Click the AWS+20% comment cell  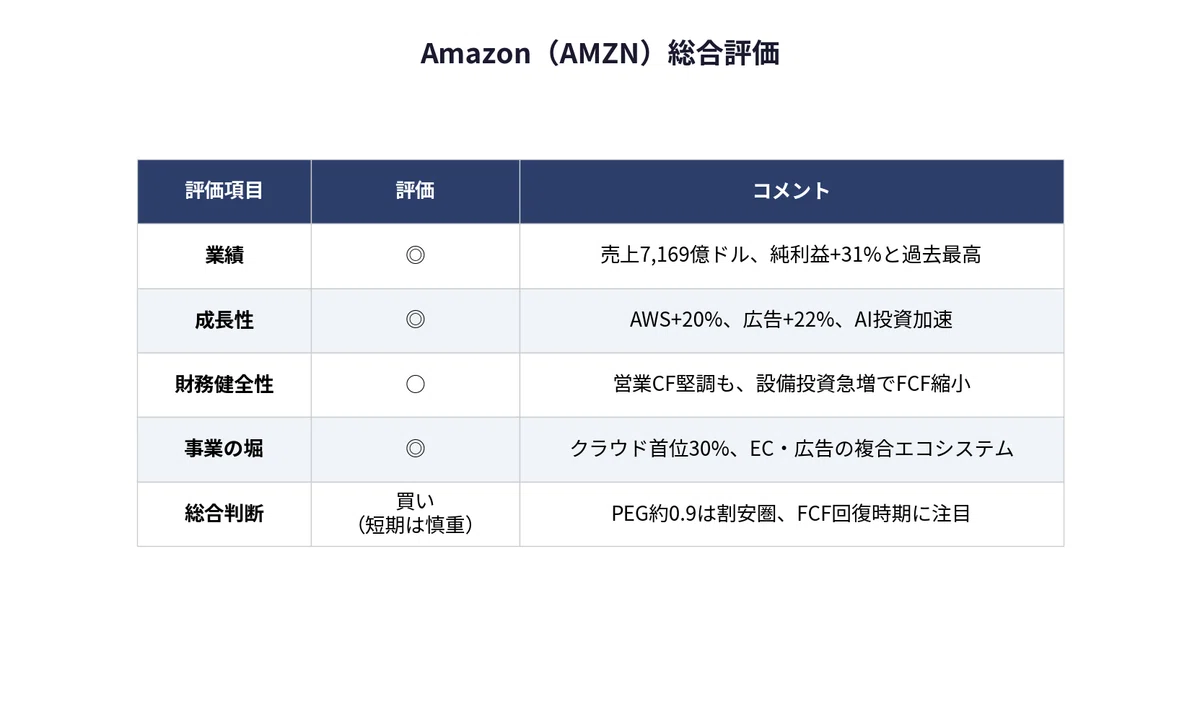[x=791, y=320]
